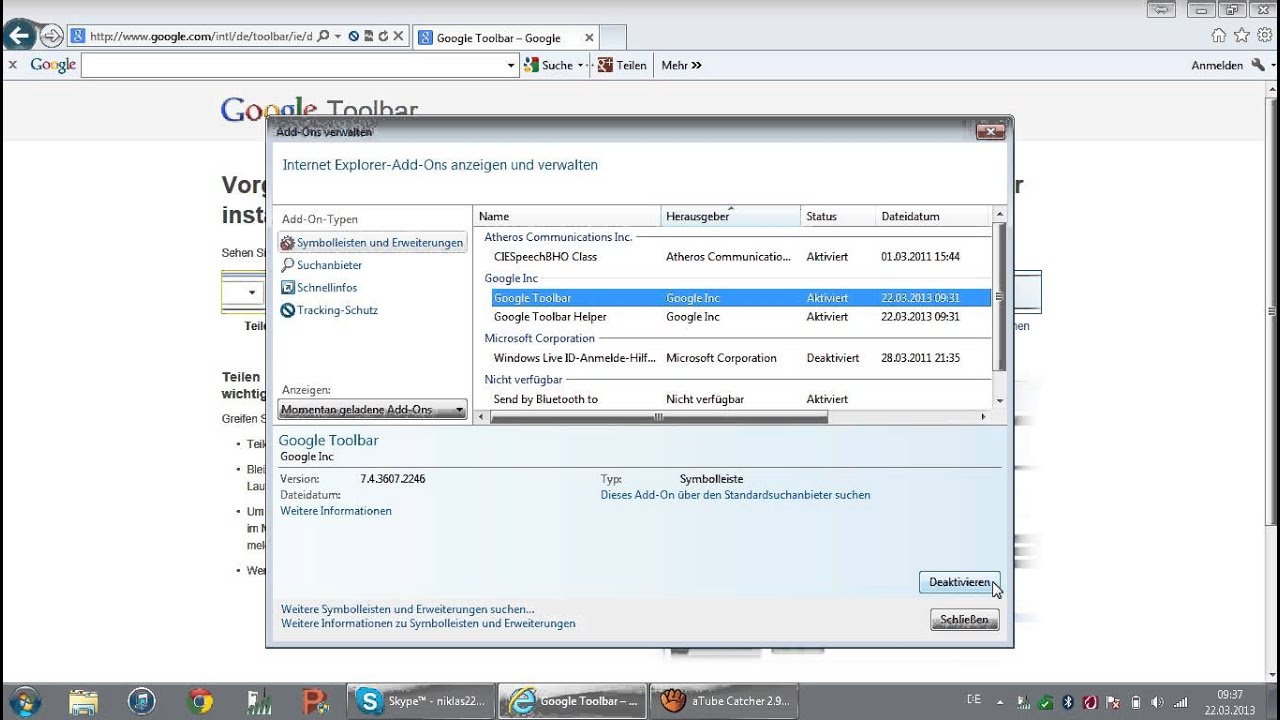Click the refresh icon in address bar
This screenshot has width=1280, height=720.
click(x=383, y=37)
